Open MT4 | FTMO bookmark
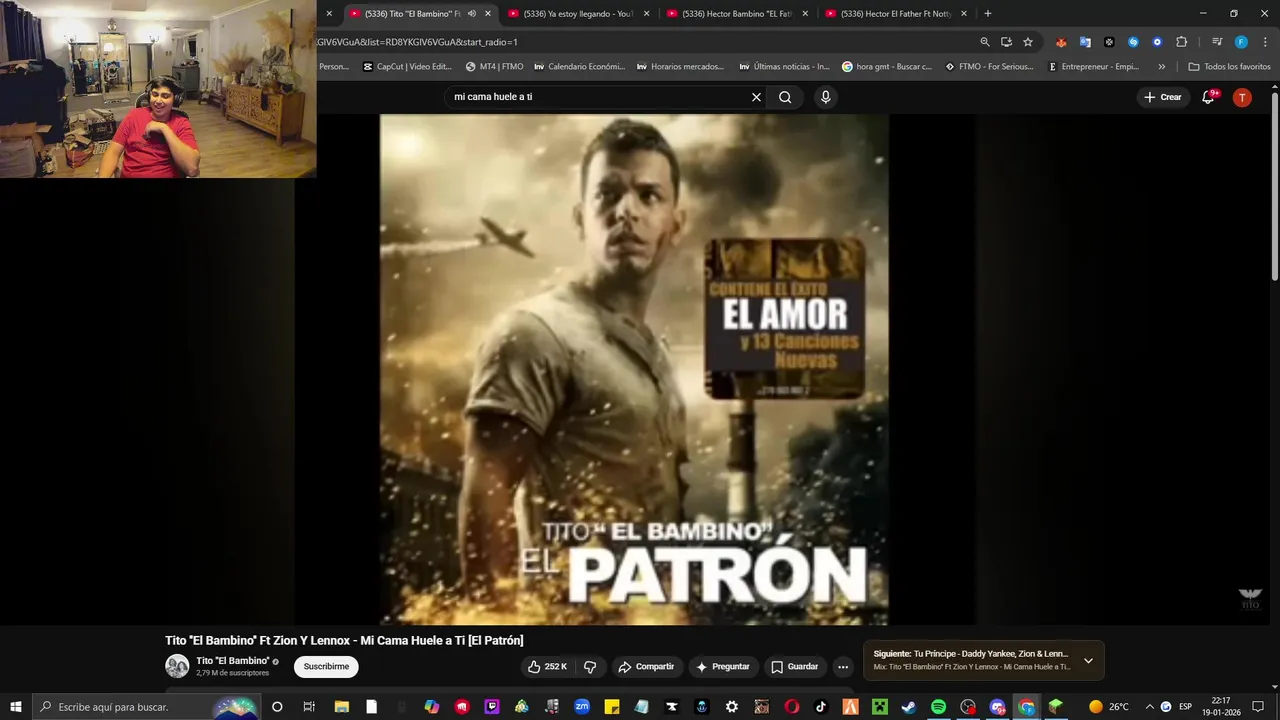Screen dimensions: 1280x720 pos(494,67)
